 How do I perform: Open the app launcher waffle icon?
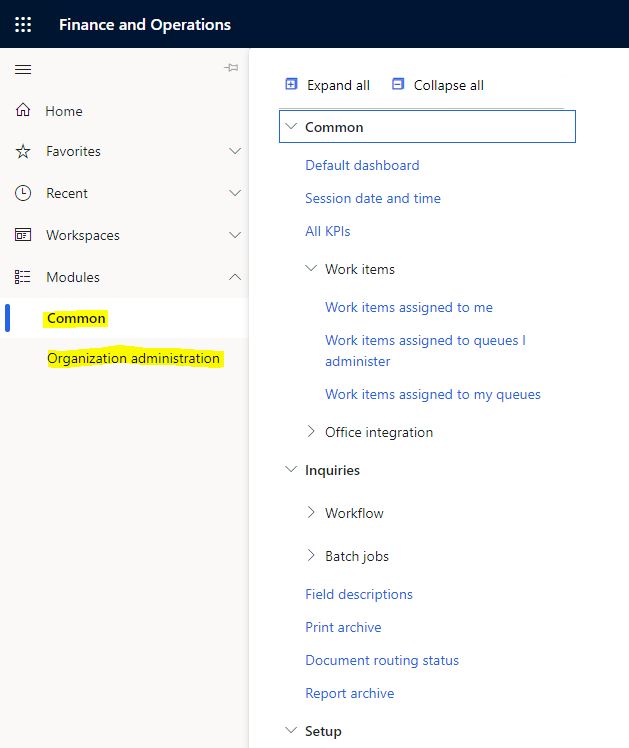[23, 24]
